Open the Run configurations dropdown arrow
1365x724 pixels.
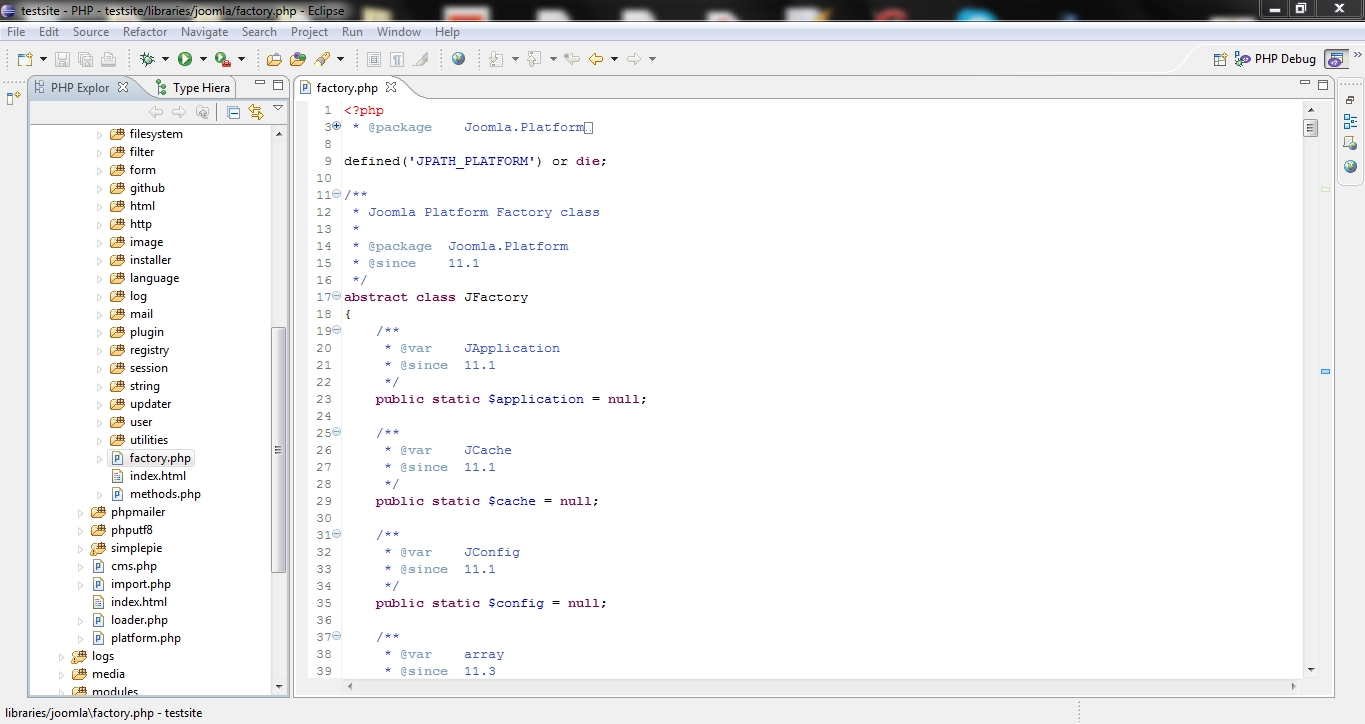click(203, 59)
